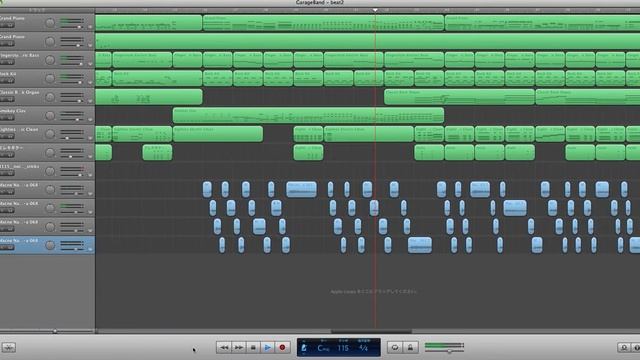Click the rewind transport button
Image resolution: width=640 pixels, height=360 pixels.
(224, 347)
